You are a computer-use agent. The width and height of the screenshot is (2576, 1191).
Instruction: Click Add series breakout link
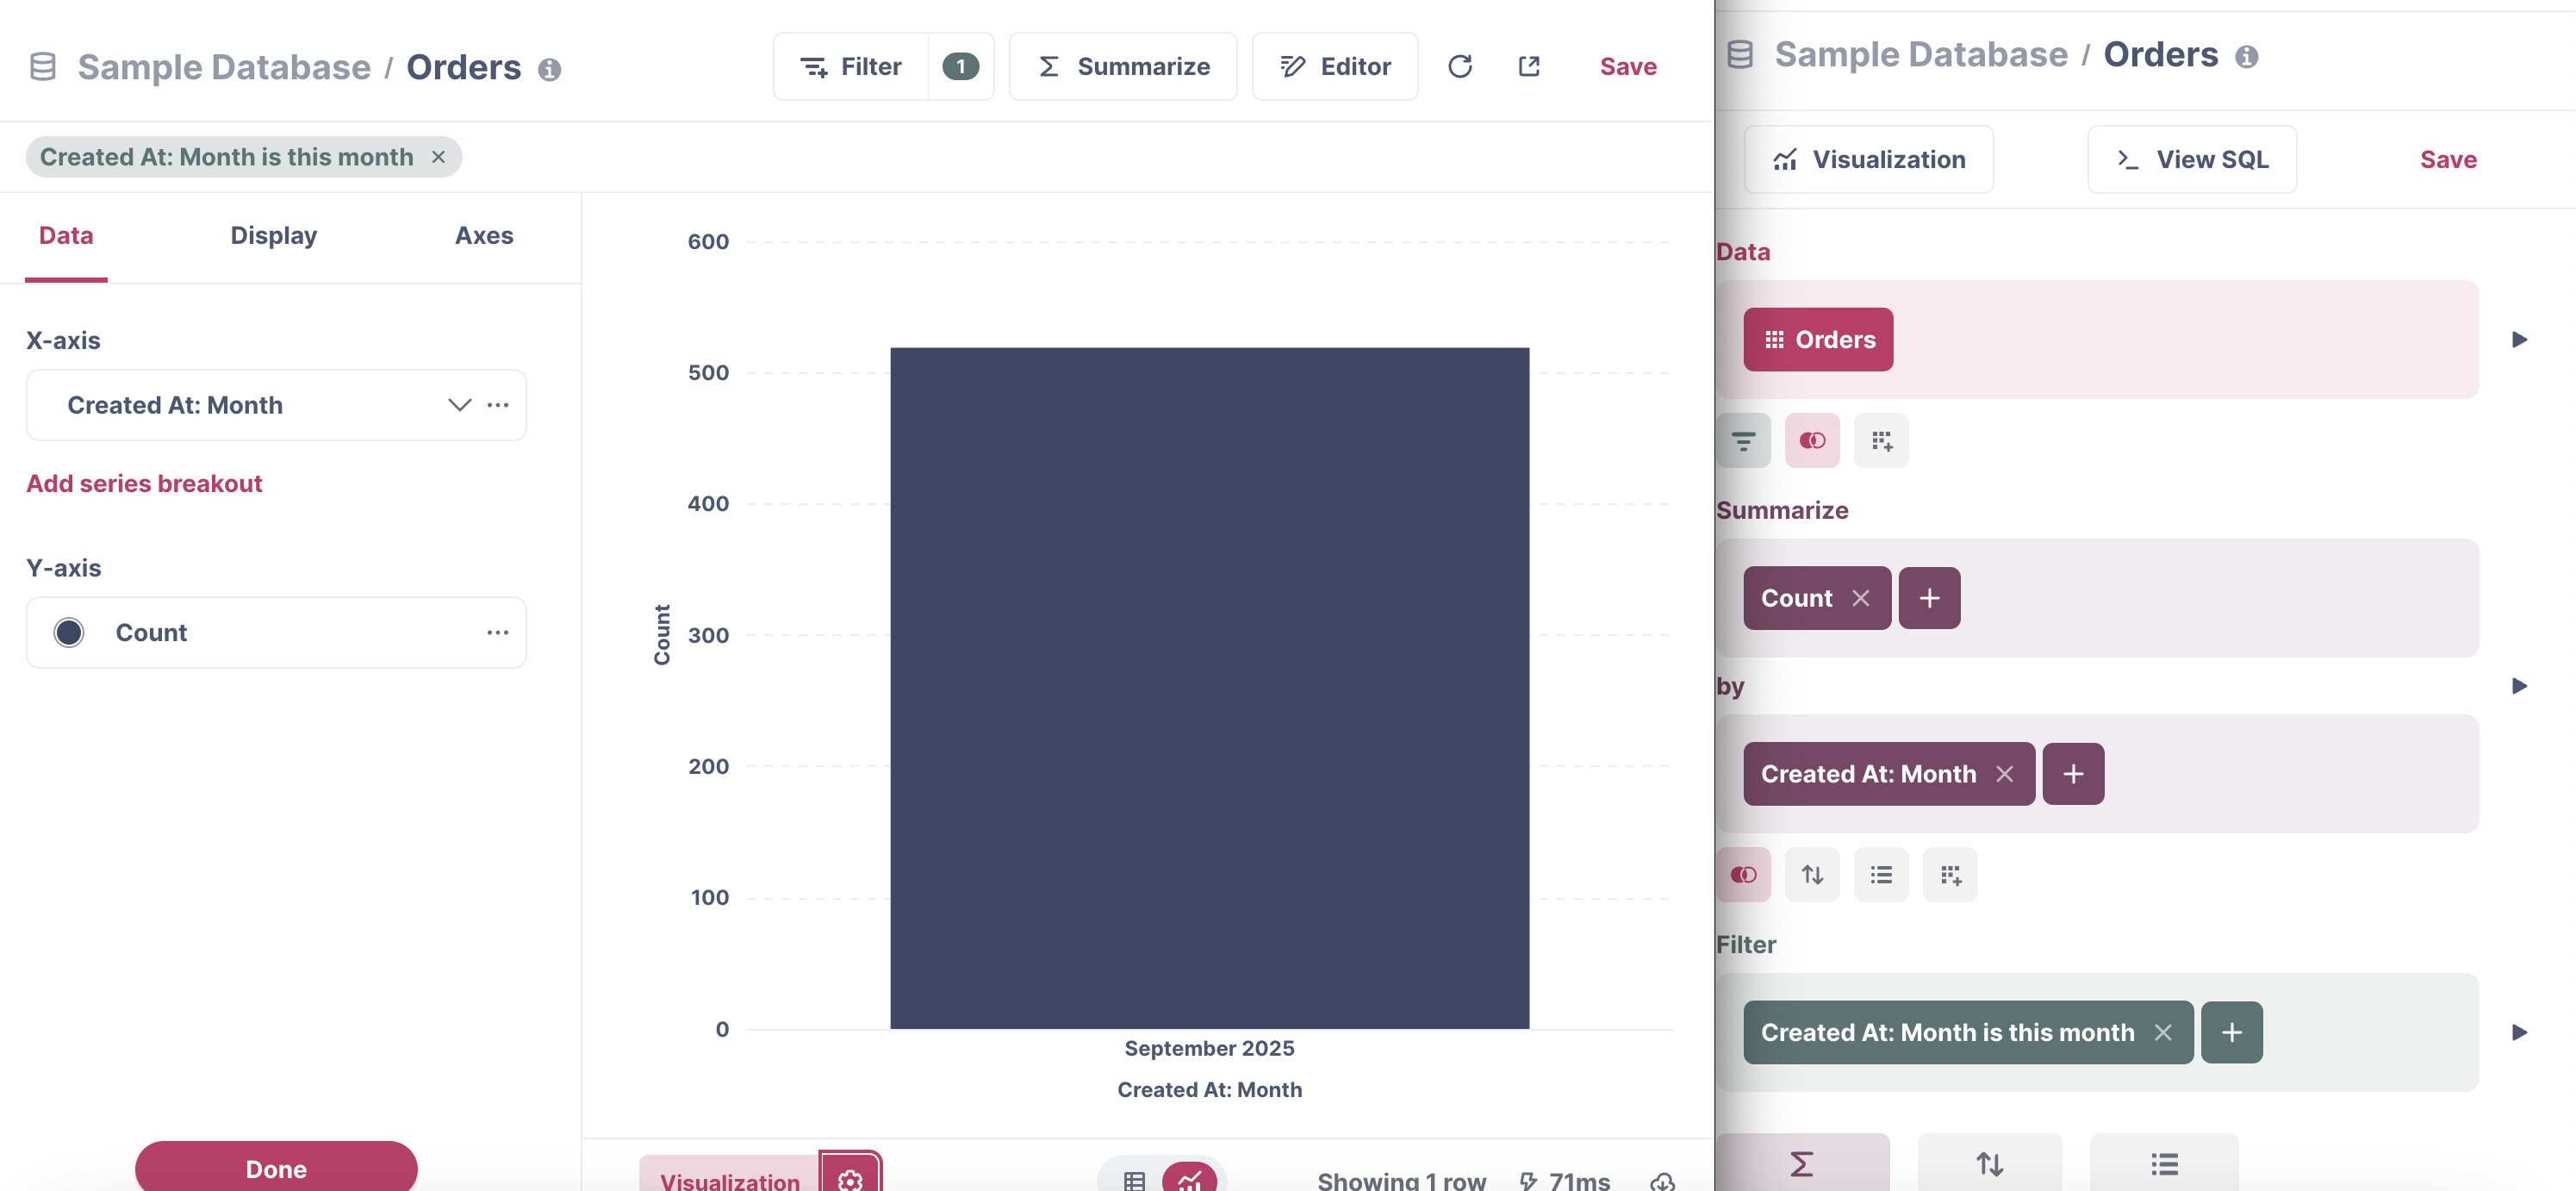click(144, 484)
